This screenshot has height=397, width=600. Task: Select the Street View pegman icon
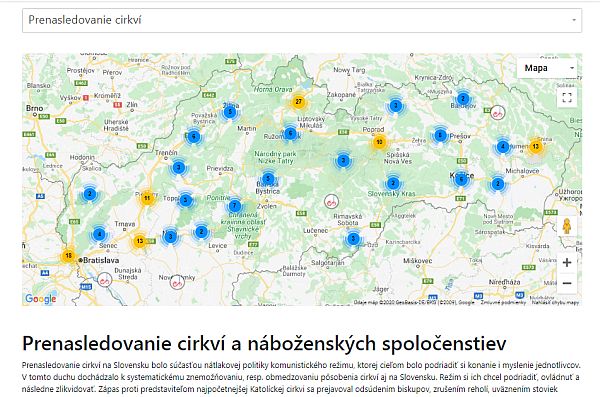(567, 226)
